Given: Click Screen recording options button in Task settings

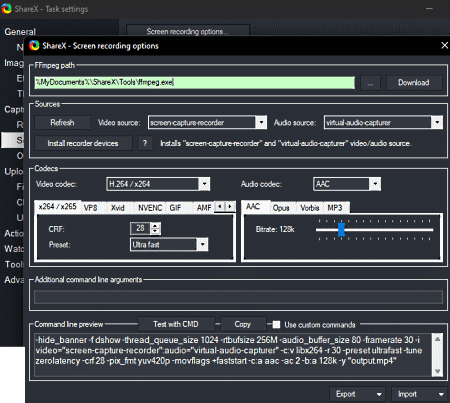Looking at the screenshot, I should point(188,31).
